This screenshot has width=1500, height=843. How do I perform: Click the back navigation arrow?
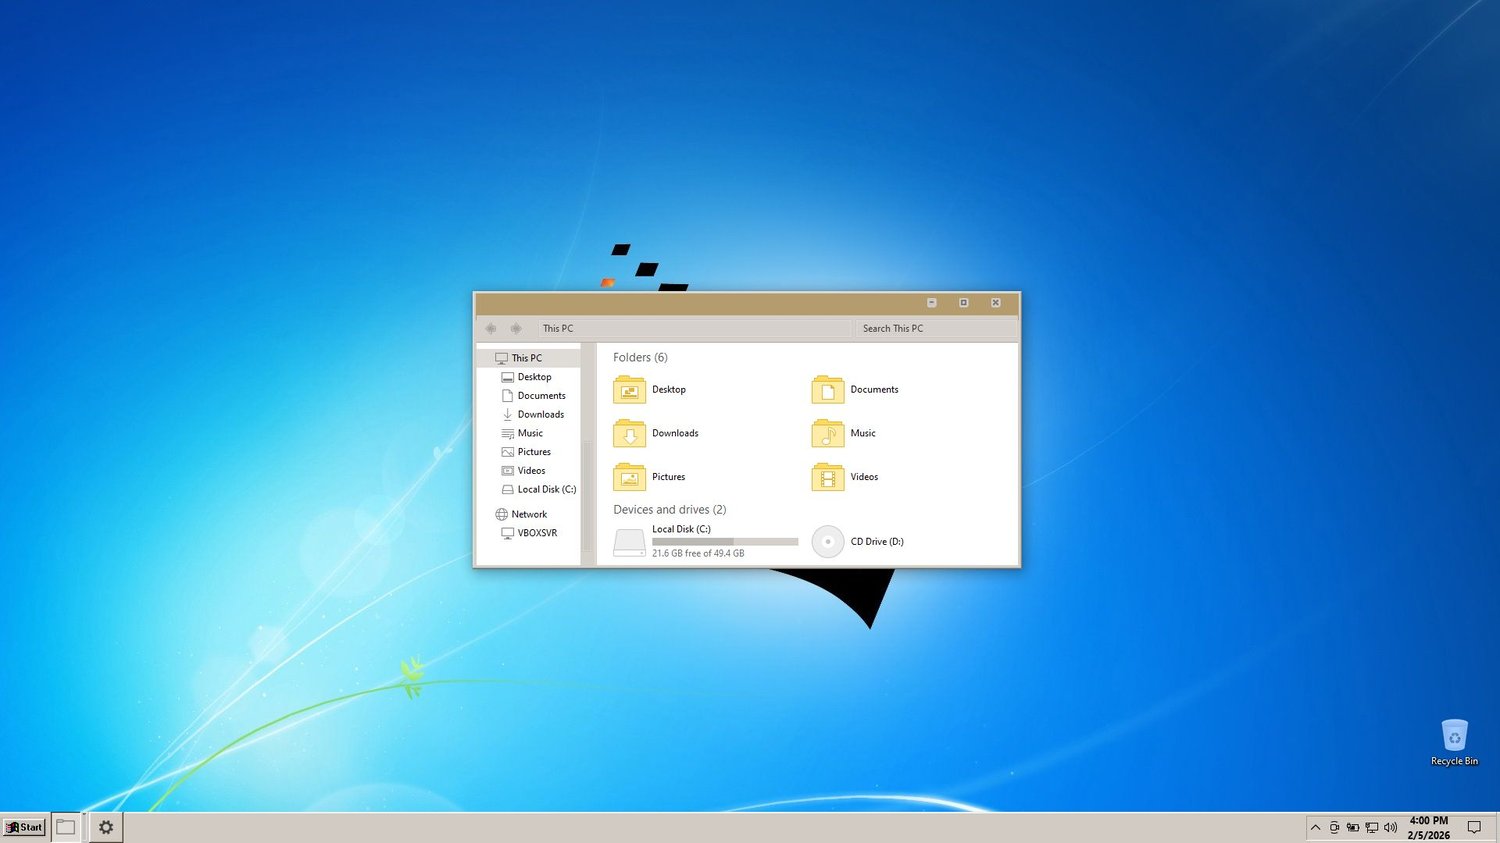(x=491, y=328)
